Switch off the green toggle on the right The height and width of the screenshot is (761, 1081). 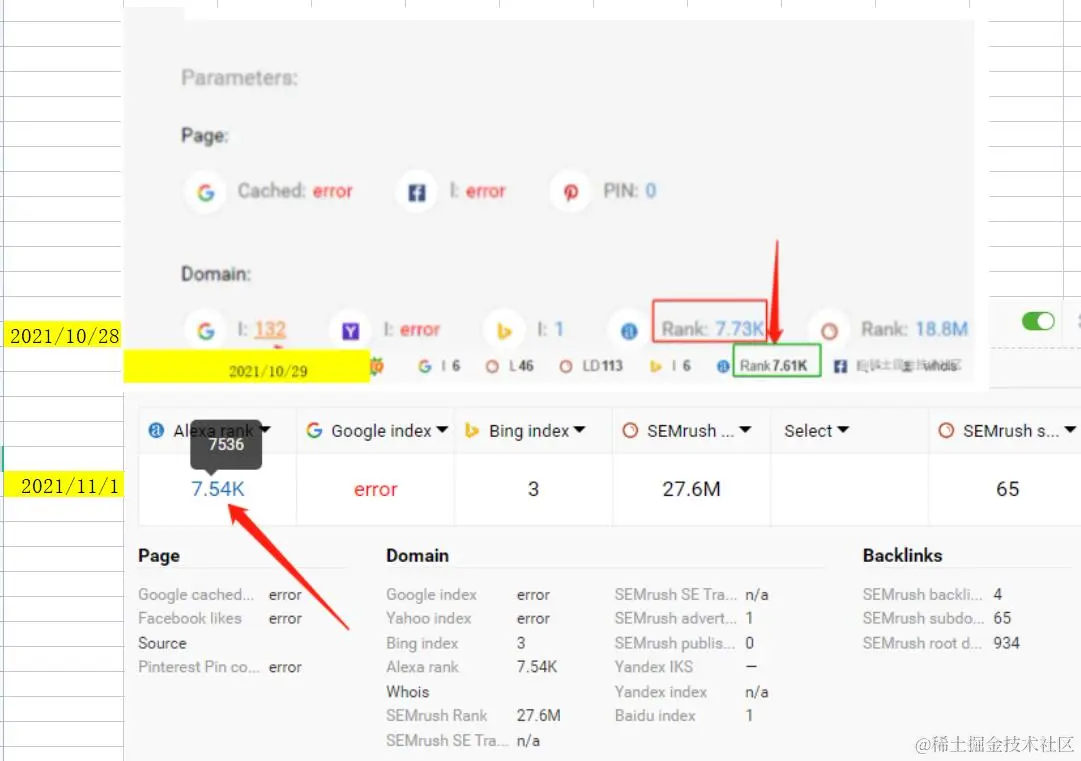click(x=1038, y=321)
